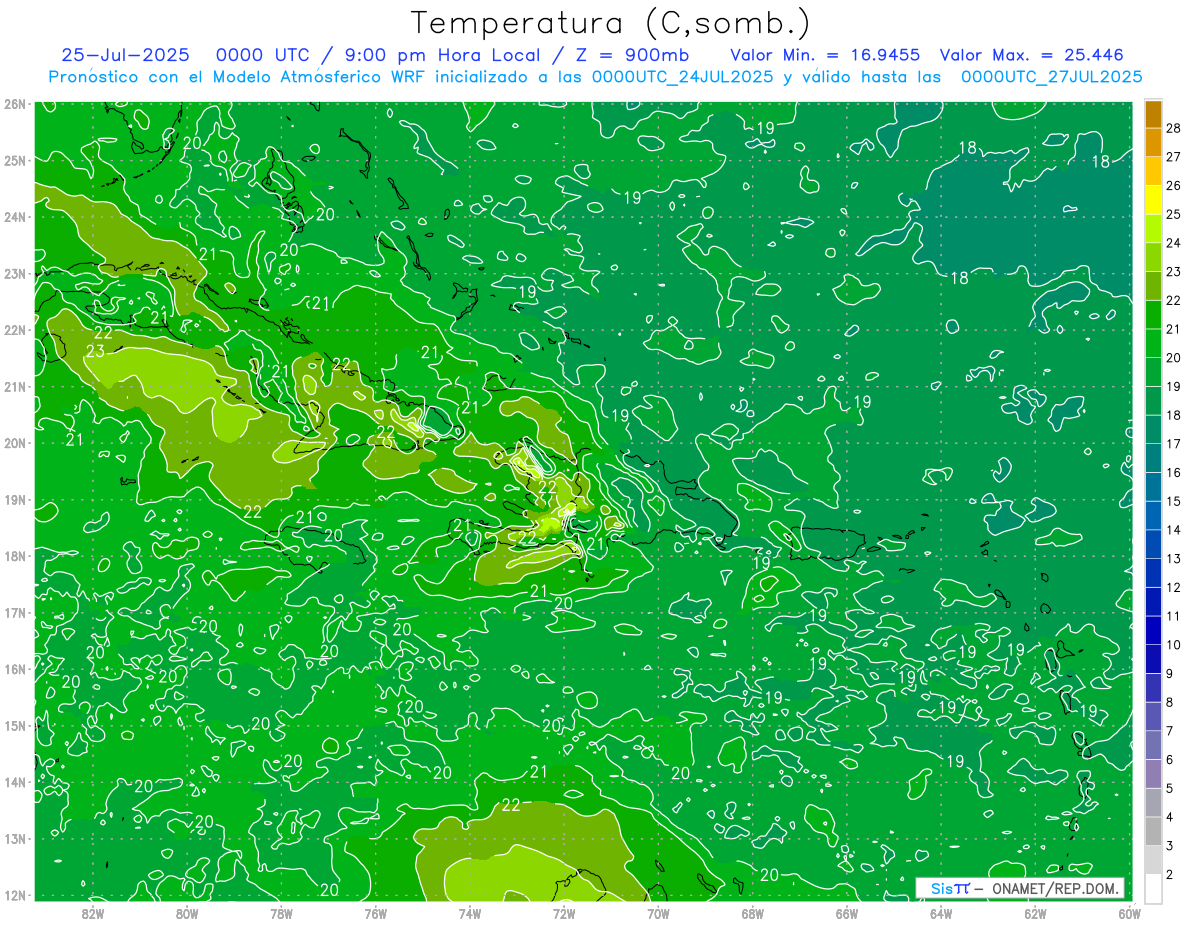Click the longitude label '76W'
1200x927 pixels.
tap(375, 913)
